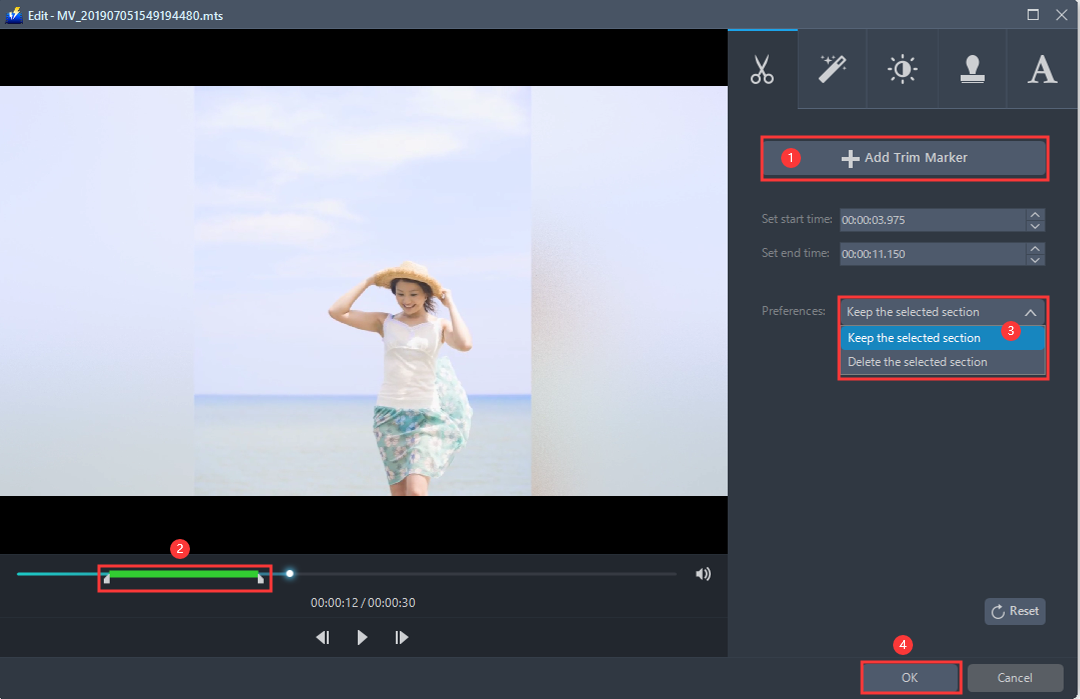Choose "Keep the selected section" option
1080x699 pixels.
coord(912,337)
